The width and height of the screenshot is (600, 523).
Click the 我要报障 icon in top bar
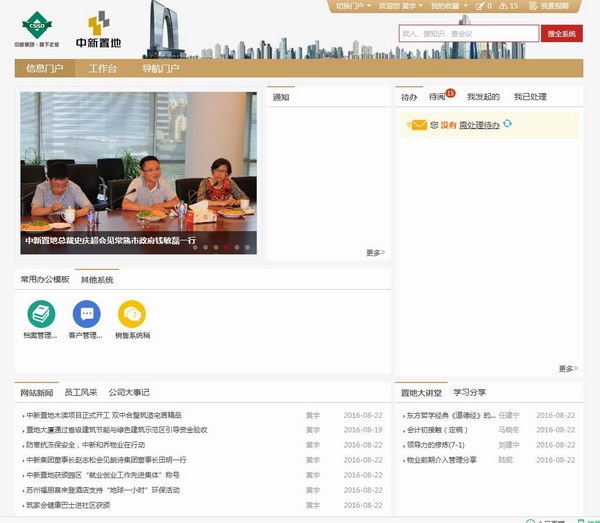click(533, 6)
